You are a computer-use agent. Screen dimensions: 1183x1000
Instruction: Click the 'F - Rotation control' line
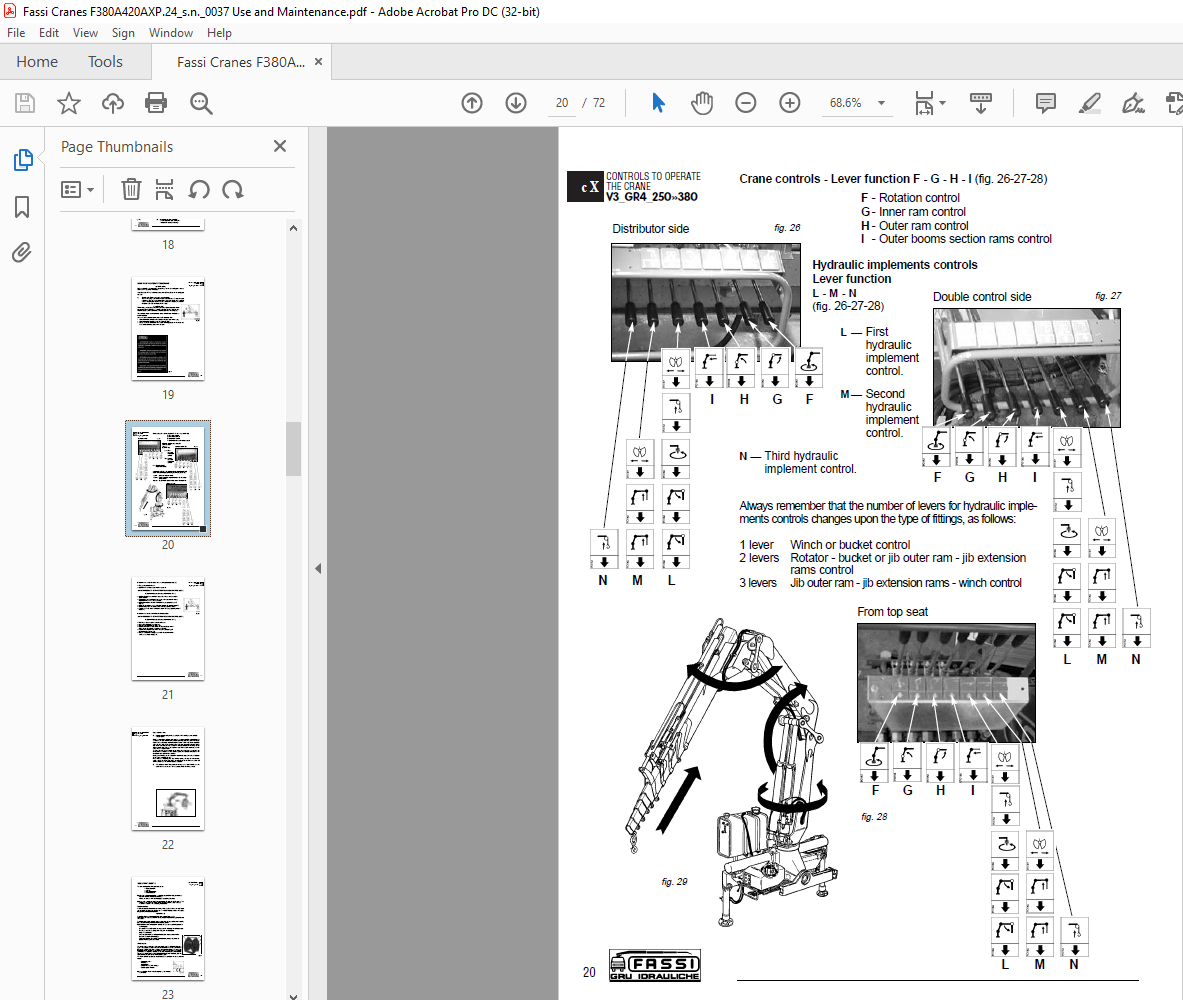tap(910, 198)
